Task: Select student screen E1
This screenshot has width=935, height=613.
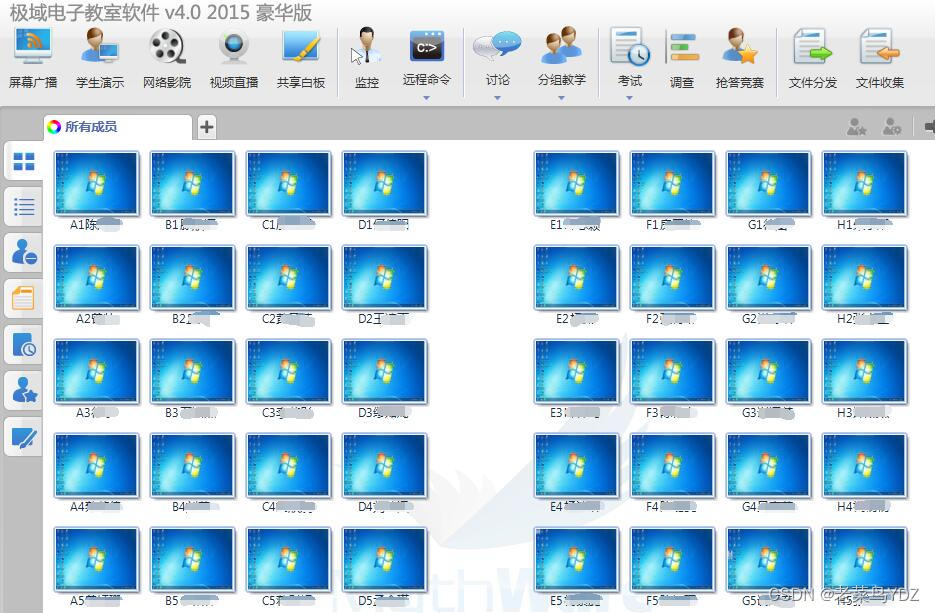Action: coord(576,184)
